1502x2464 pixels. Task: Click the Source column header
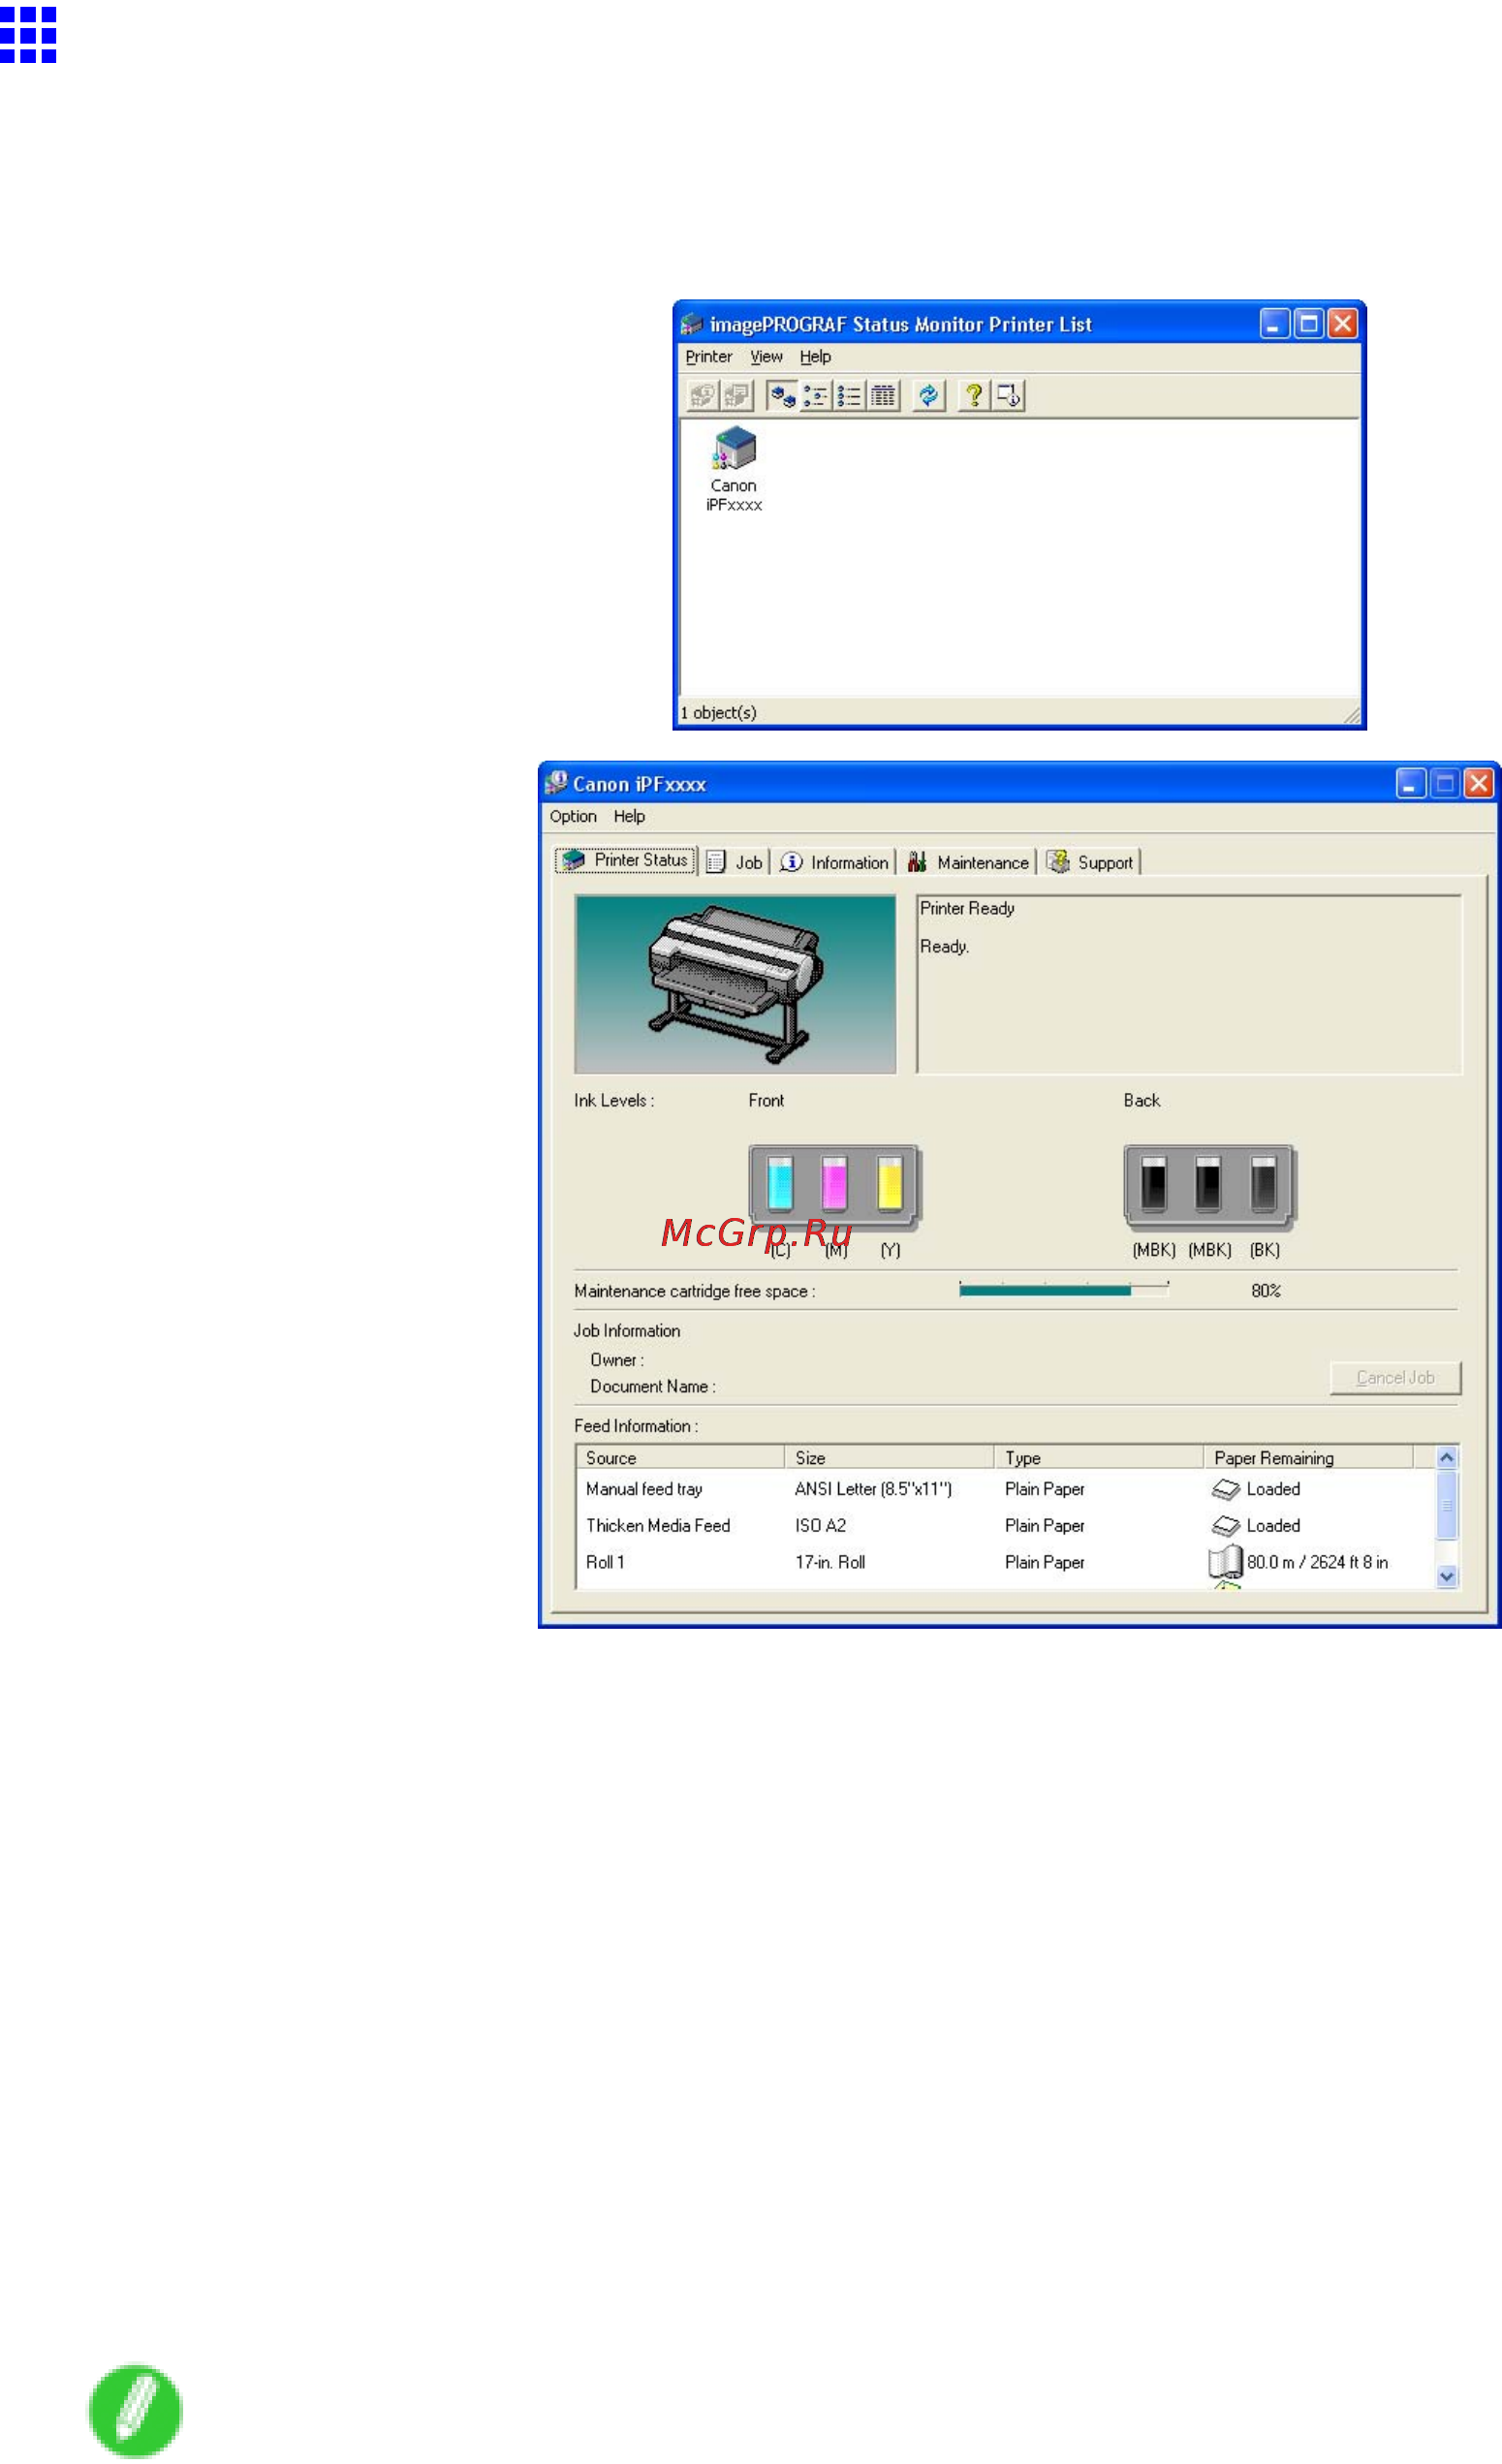click(x=680, y=1458)
